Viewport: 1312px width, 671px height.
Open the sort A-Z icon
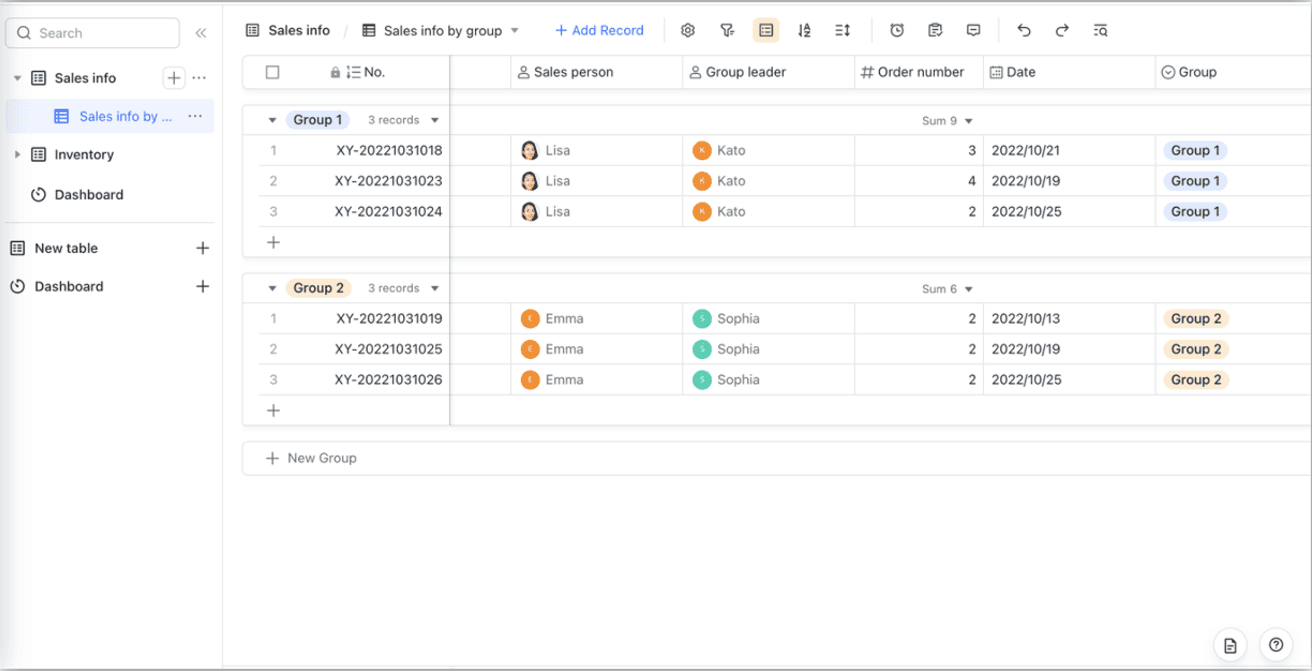coord(804,30)
